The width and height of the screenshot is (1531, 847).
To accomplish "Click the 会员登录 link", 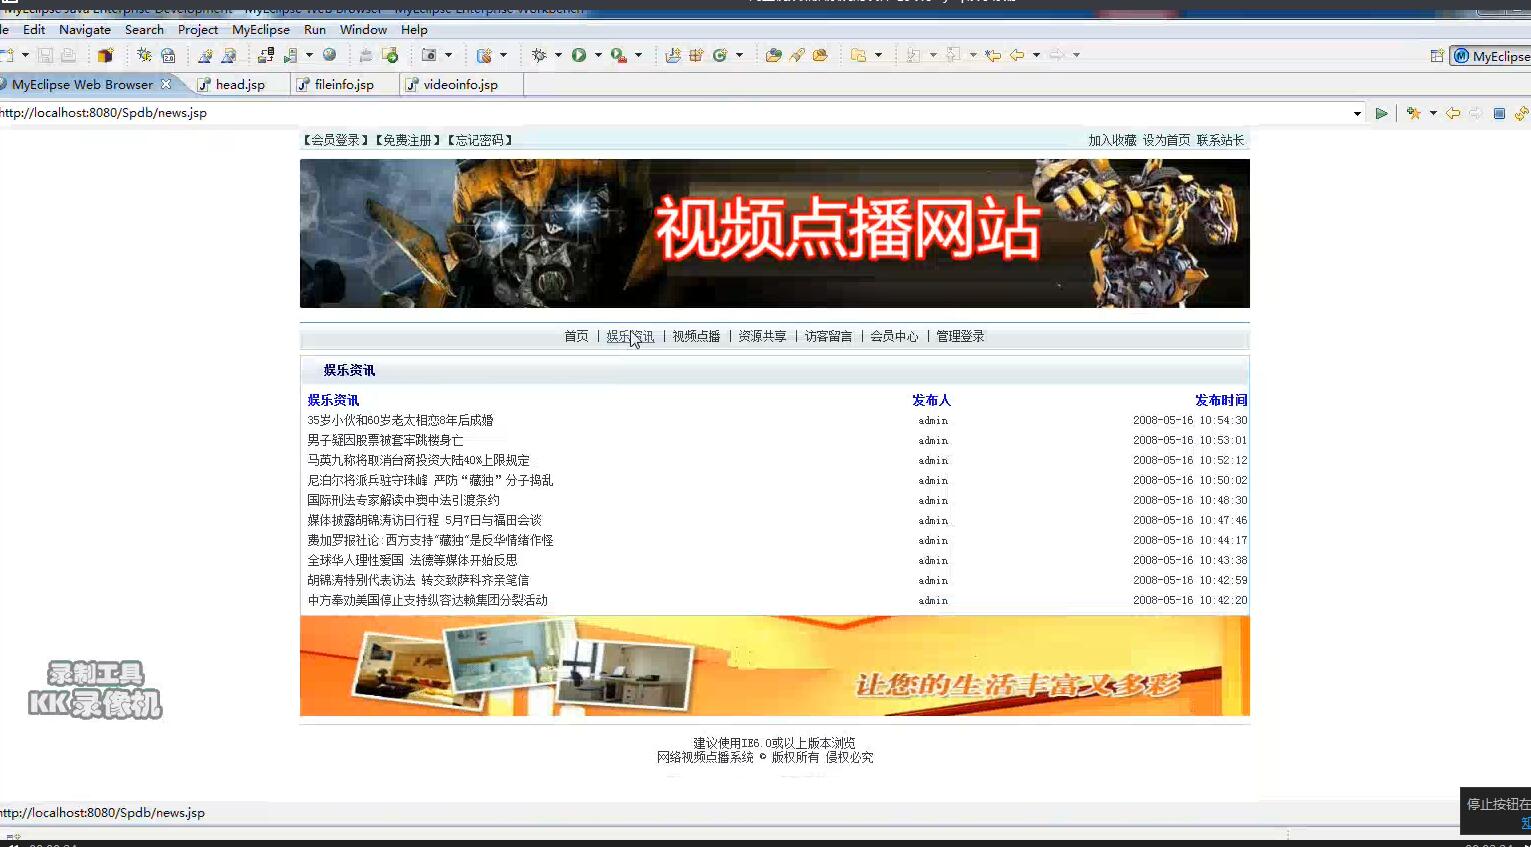I will pyautogui.click(x=336, y=141).
